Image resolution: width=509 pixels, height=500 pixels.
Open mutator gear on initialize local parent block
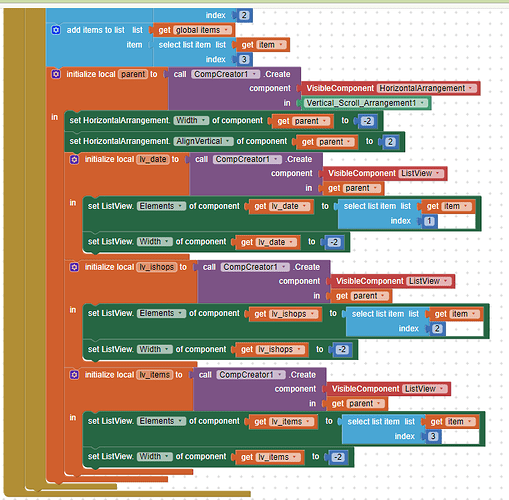[x=56, y=74]
